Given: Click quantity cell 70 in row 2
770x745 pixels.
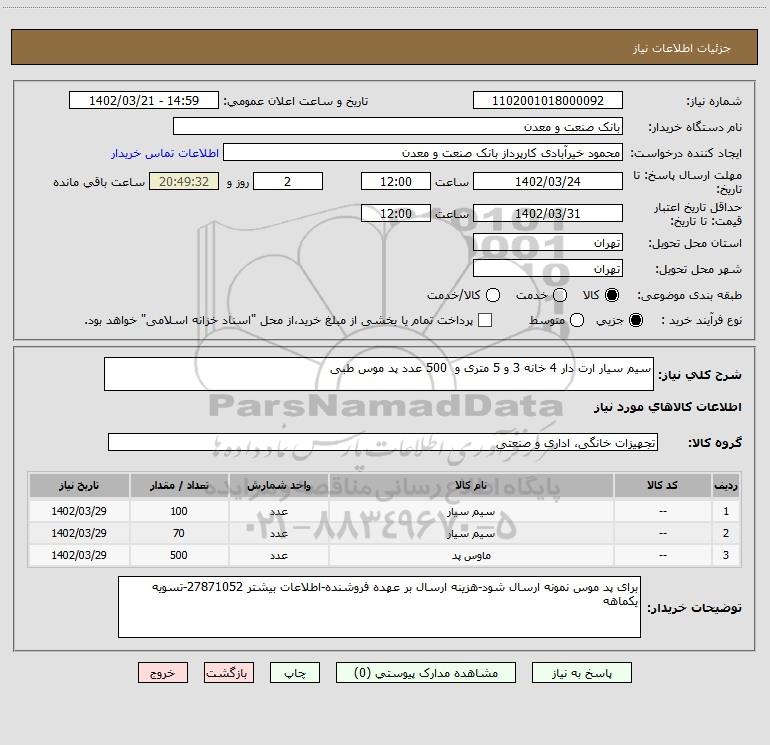Looking at the screenshot, I should tap(179, 533).
